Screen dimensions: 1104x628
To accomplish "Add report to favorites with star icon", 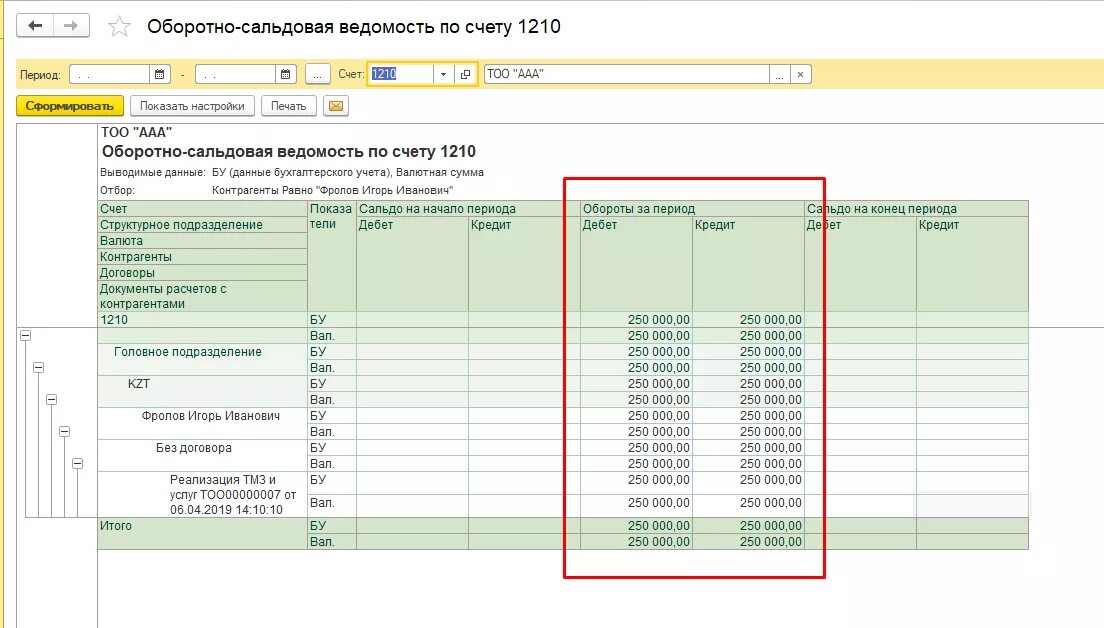I will click(119, 27).
